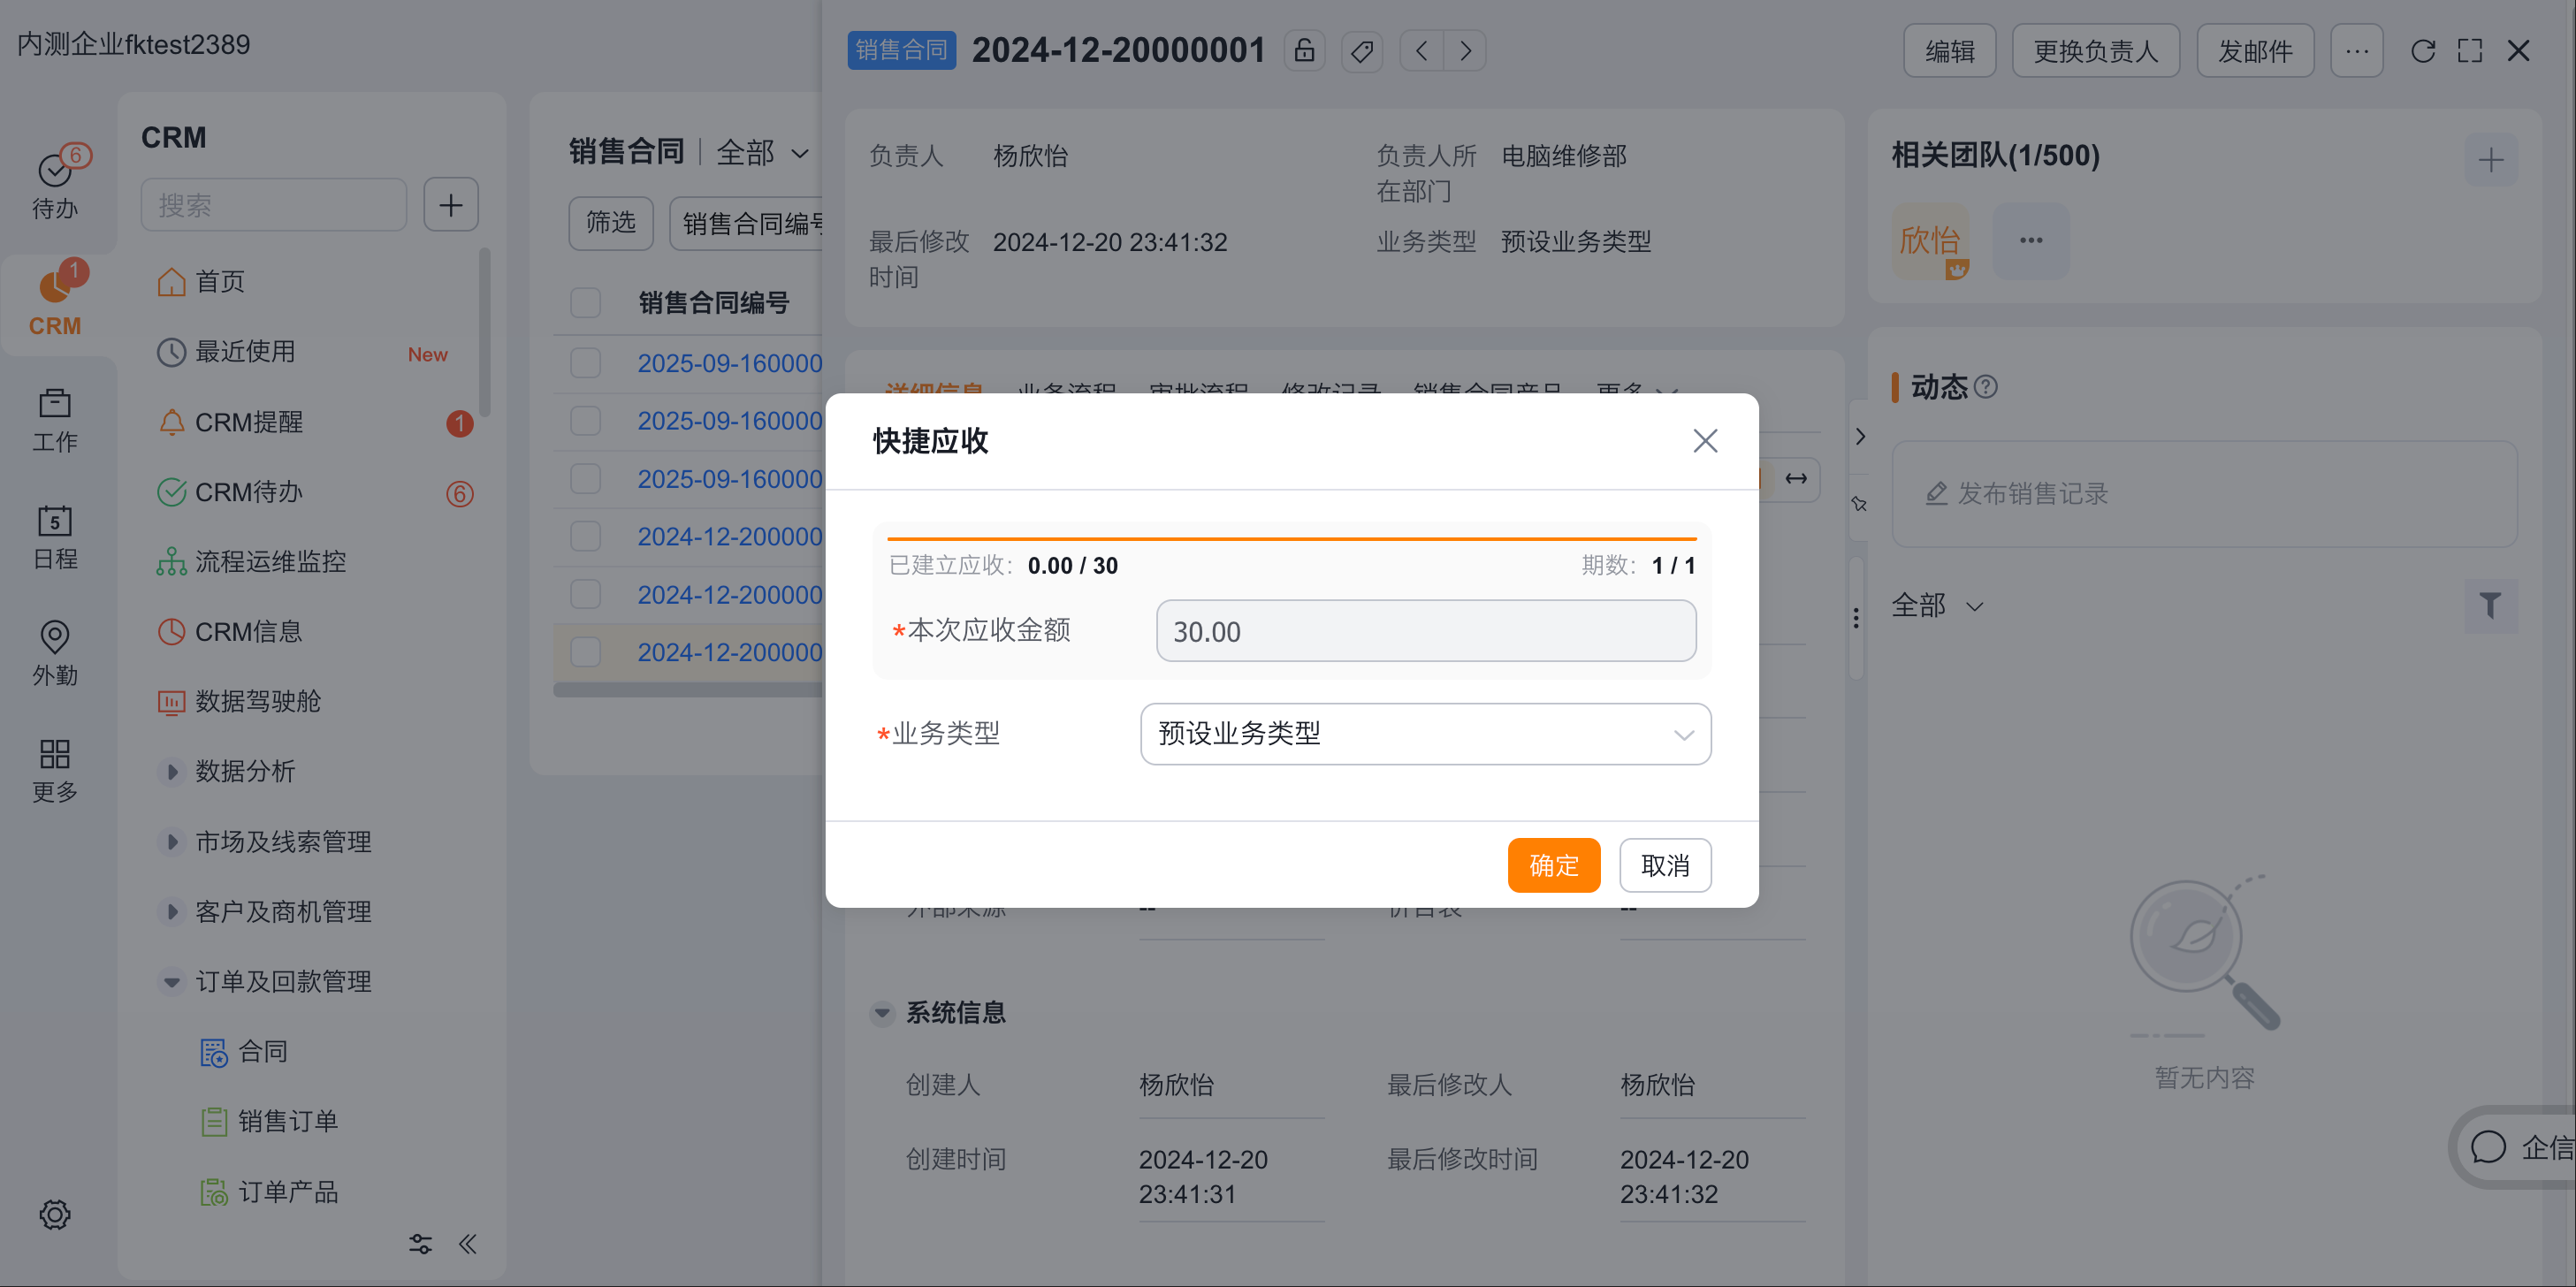Click the 本次应收金额 input field
This screenshot has width=2576, height=1287.
(1425, 631)
